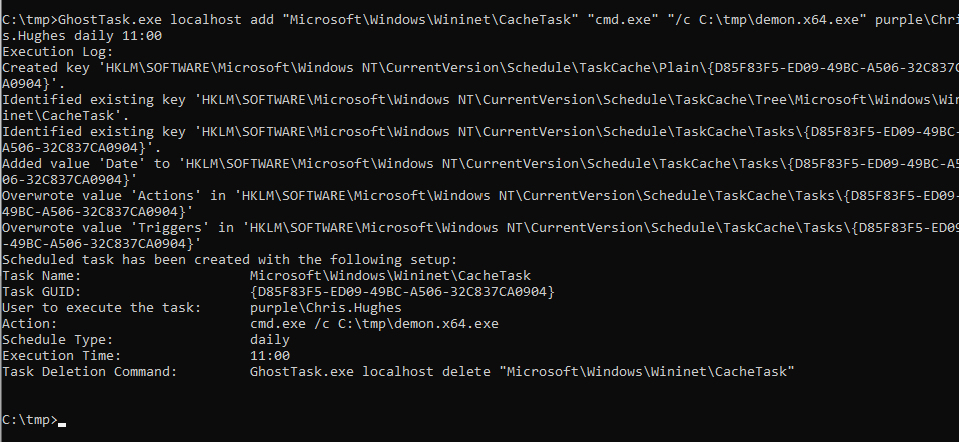Click the 'Execution Time:' label
Viewport: 960px width, 442px height.
tap(62, 355)
